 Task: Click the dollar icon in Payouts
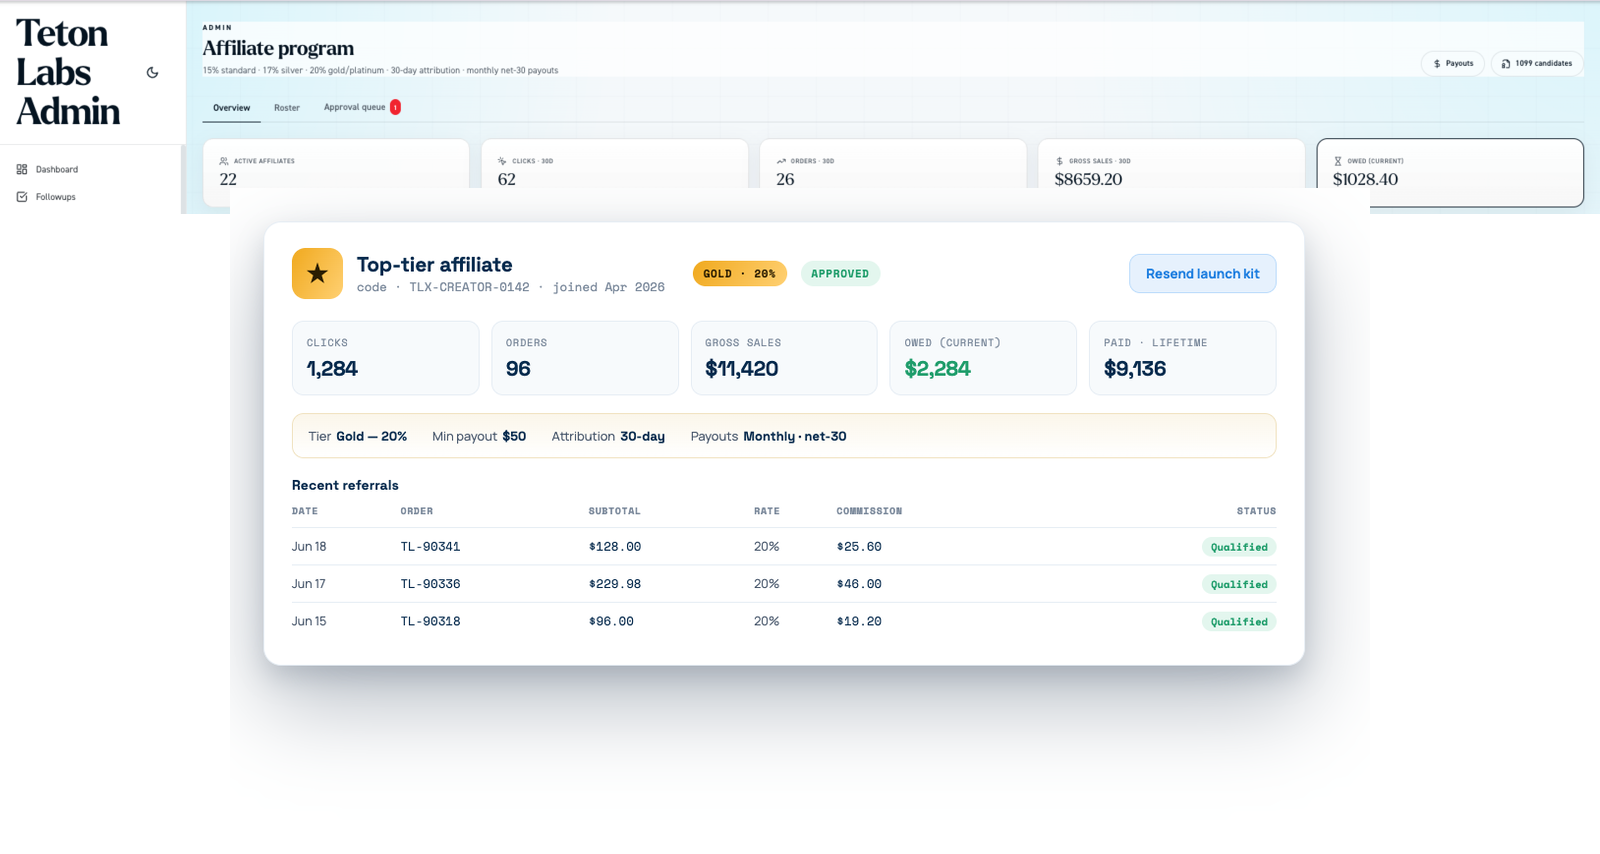(1437, 64)
